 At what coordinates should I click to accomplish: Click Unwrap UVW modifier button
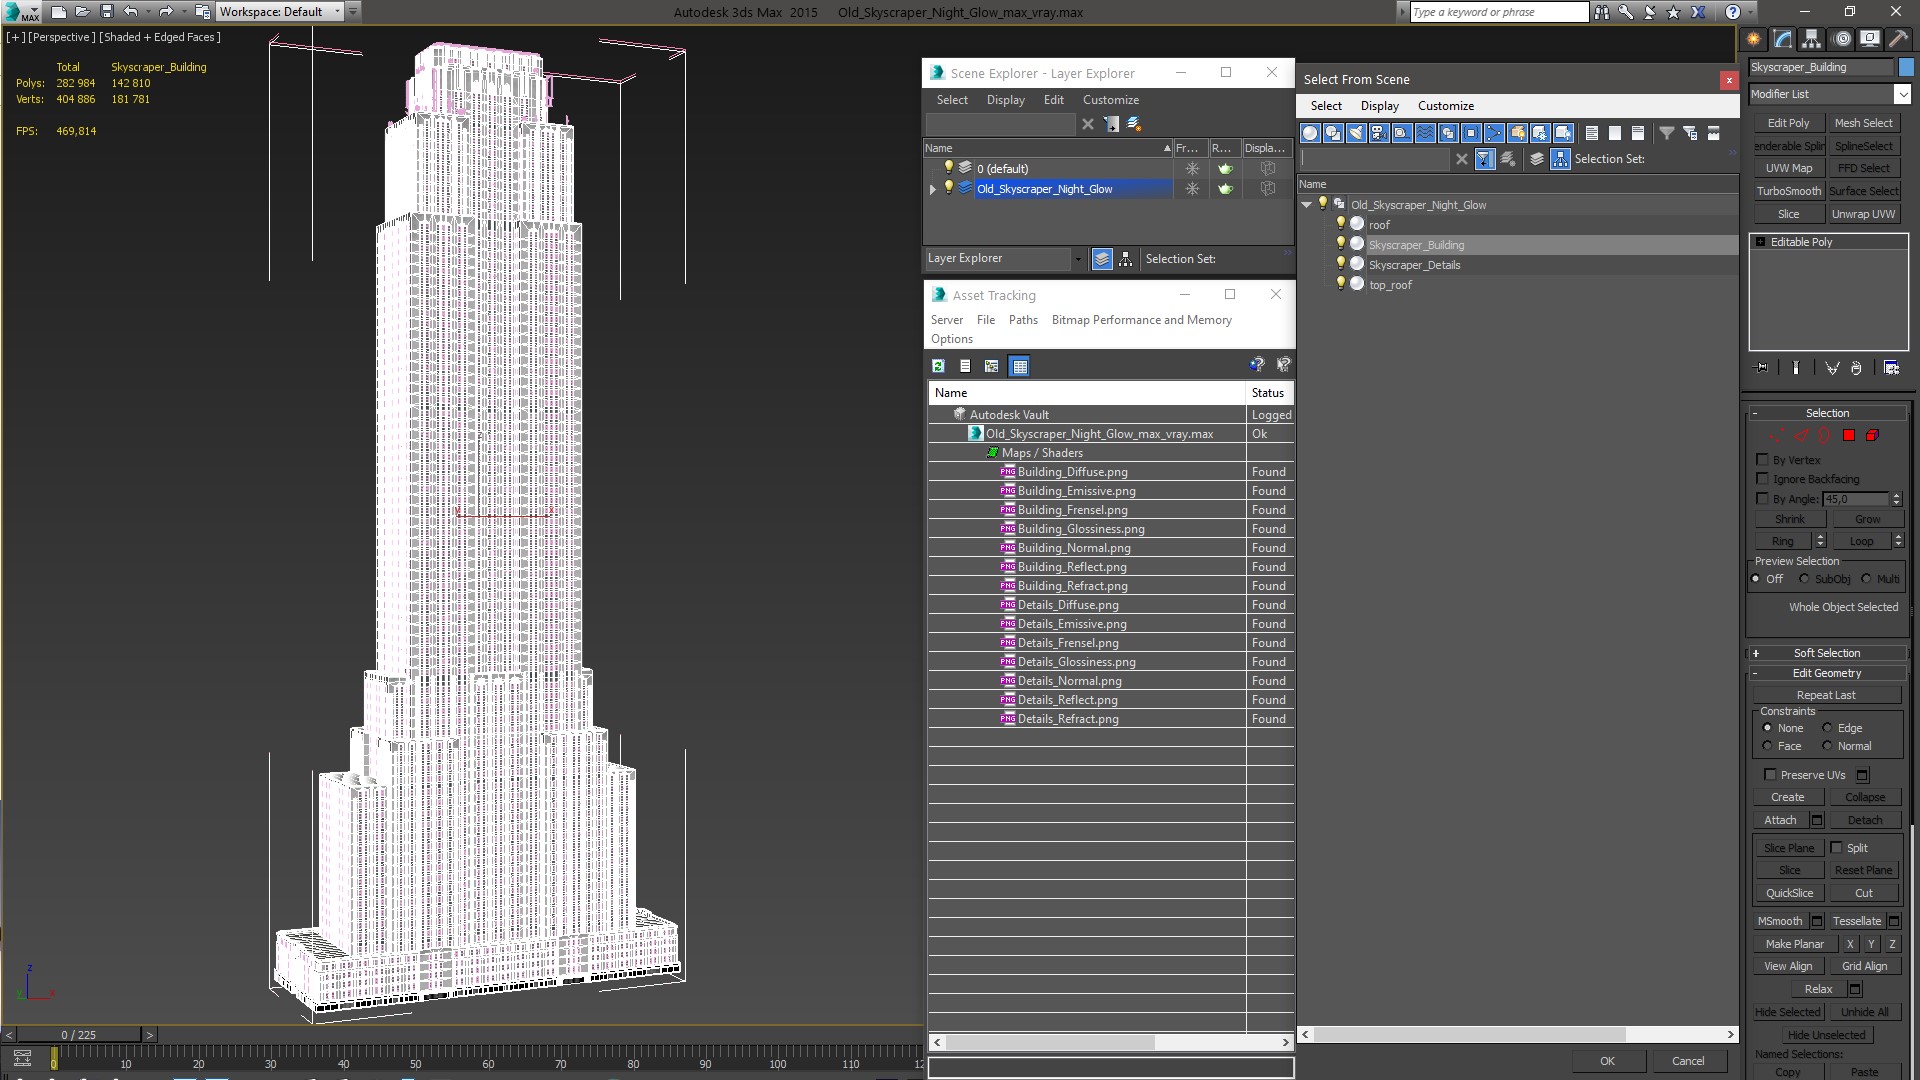coord(1863,214)
